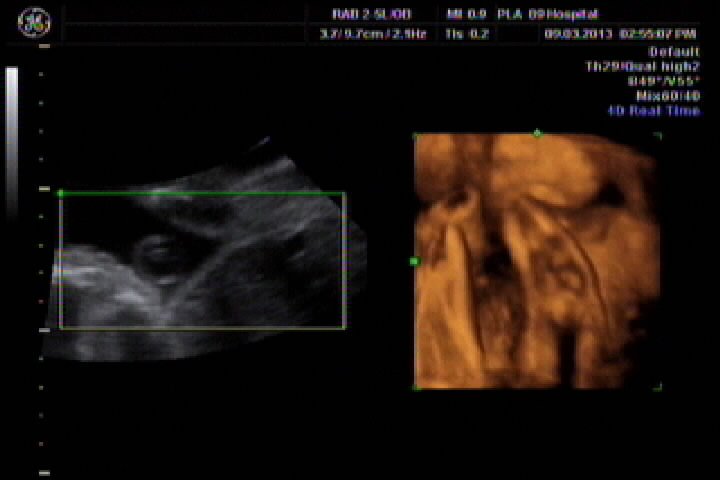This screenshot has width=720, height=480.
Task: Click the Th29 quality setting text
Action: coord(642,66)
